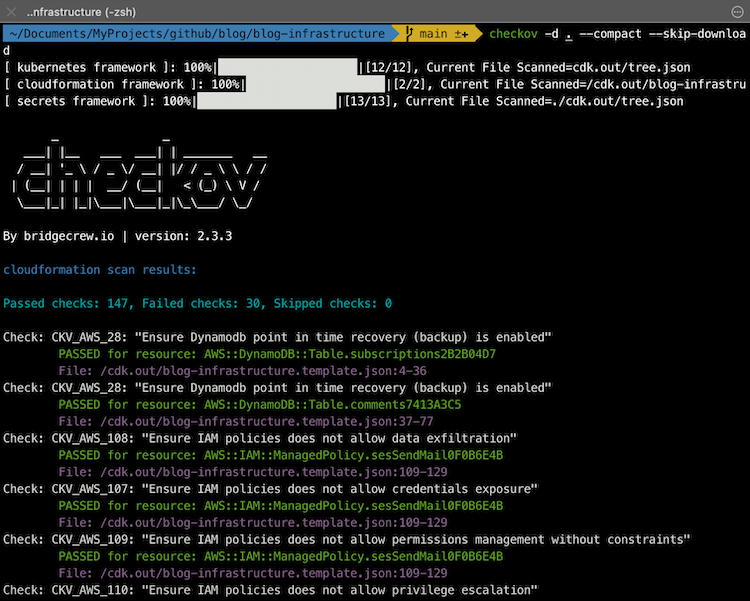Image resolution: width=750 pixels, height=601 pixels.
Task: Click the PASSED sesSendMail0F0B6E4B line under CKV_AWS_108
Action: [281, 455]
